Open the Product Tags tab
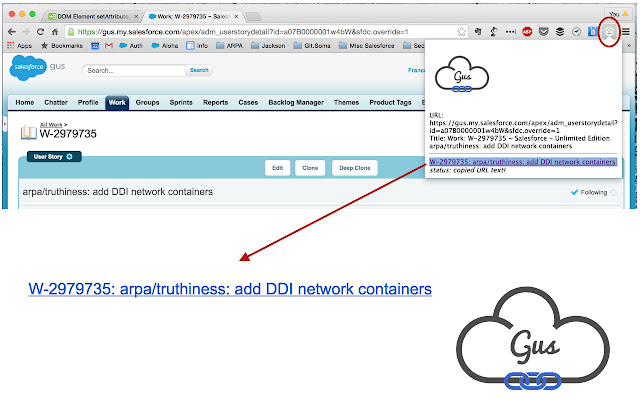The width and height of the screenshot is (640, 400). [x=390, y=102]
